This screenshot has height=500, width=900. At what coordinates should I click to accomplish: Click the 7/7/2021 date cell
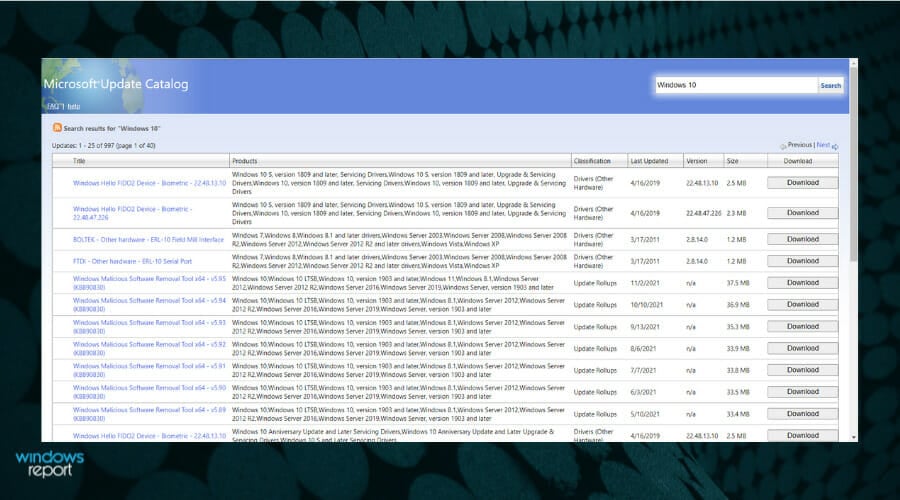click(643, 370)
